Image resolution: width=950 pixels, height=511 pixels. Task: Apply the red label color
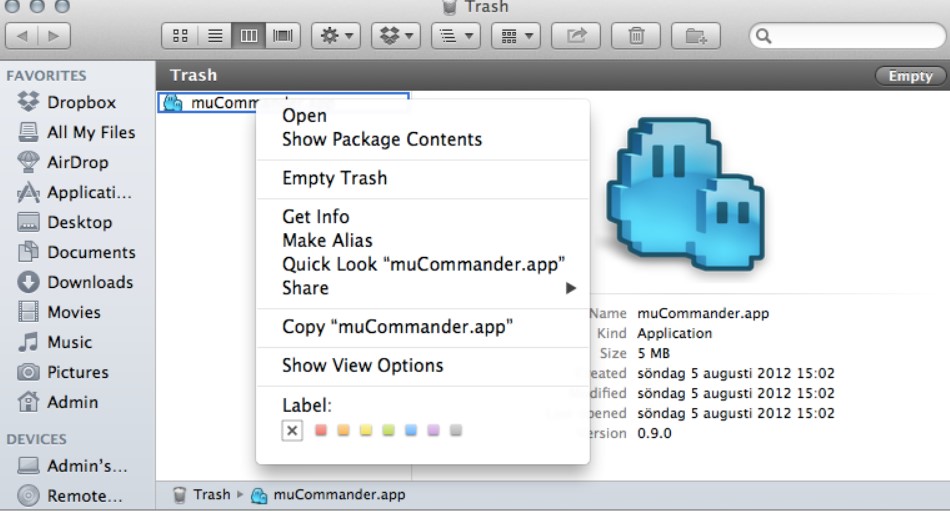(x=321, y=430)
